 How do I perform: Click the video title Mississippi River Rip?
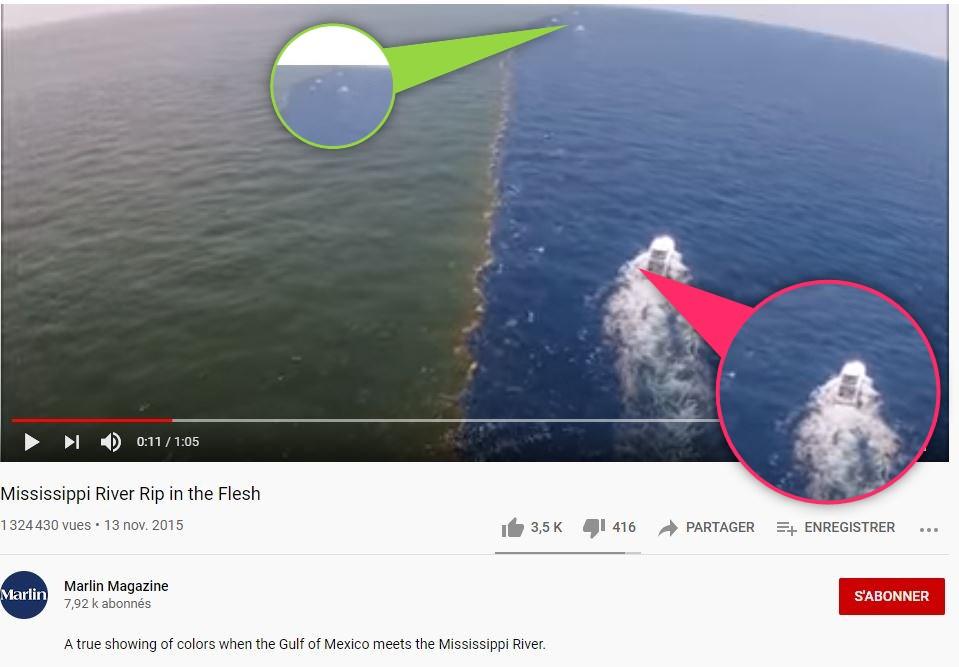coord(130,493)
